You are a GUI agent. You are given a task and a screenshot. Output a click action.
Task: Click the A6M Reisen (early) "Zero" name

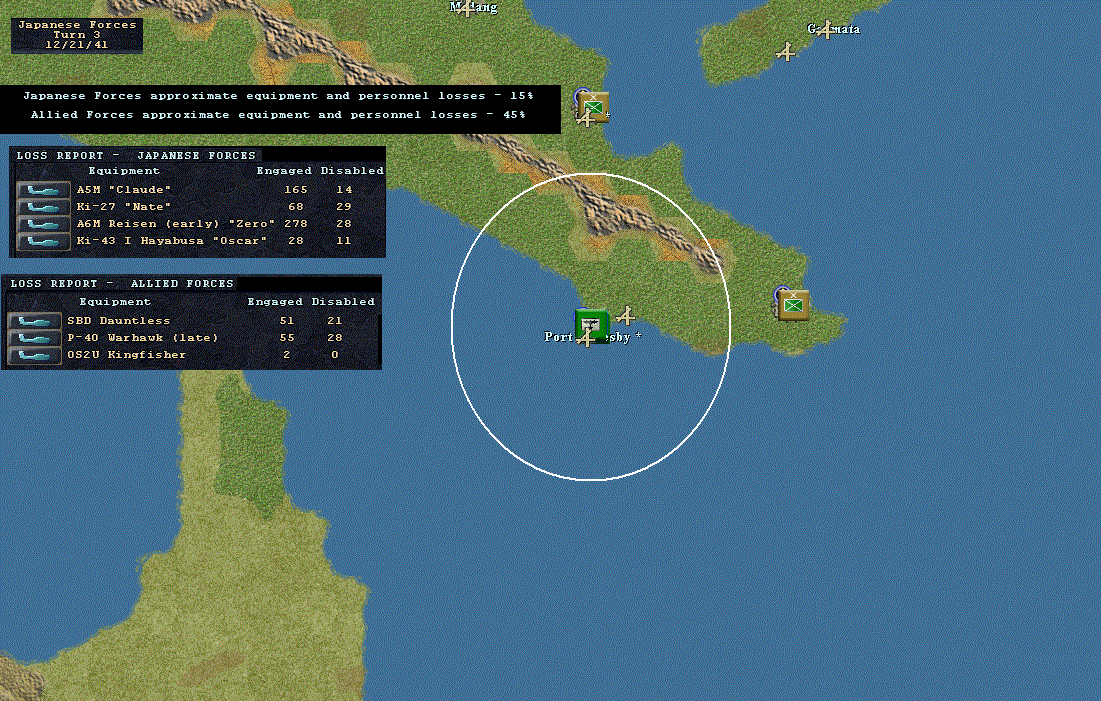point(176,223)
